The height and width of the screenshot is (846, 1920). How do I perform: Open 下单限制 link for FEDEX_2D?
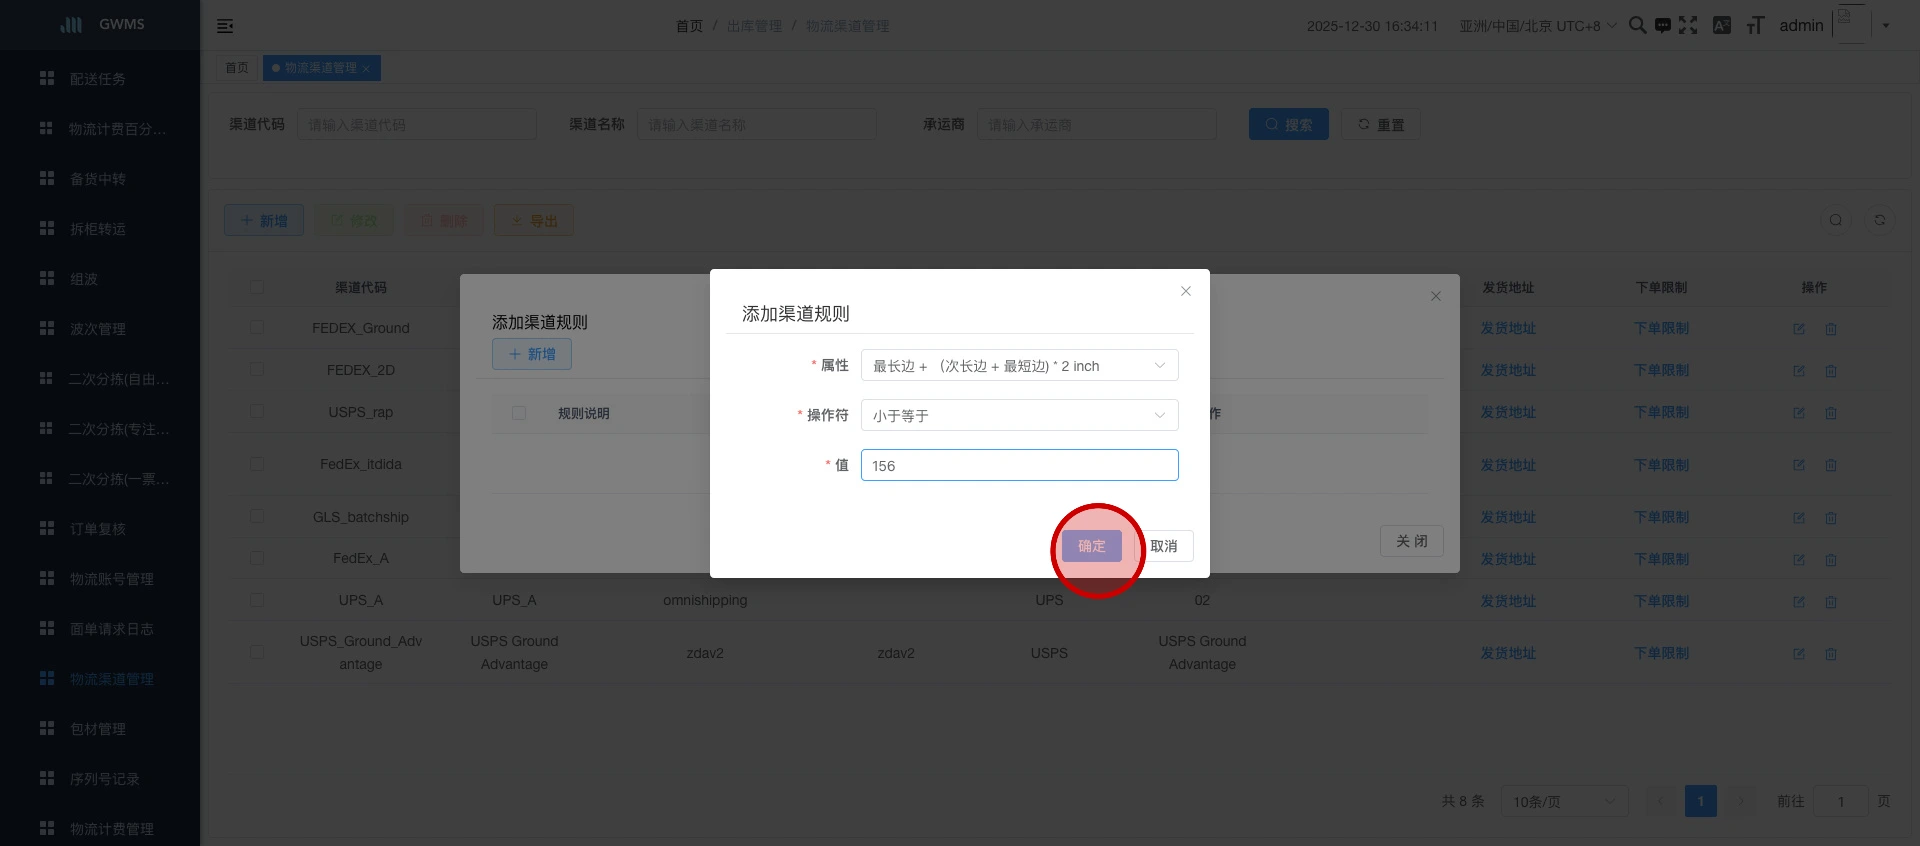pos(1661,370)
